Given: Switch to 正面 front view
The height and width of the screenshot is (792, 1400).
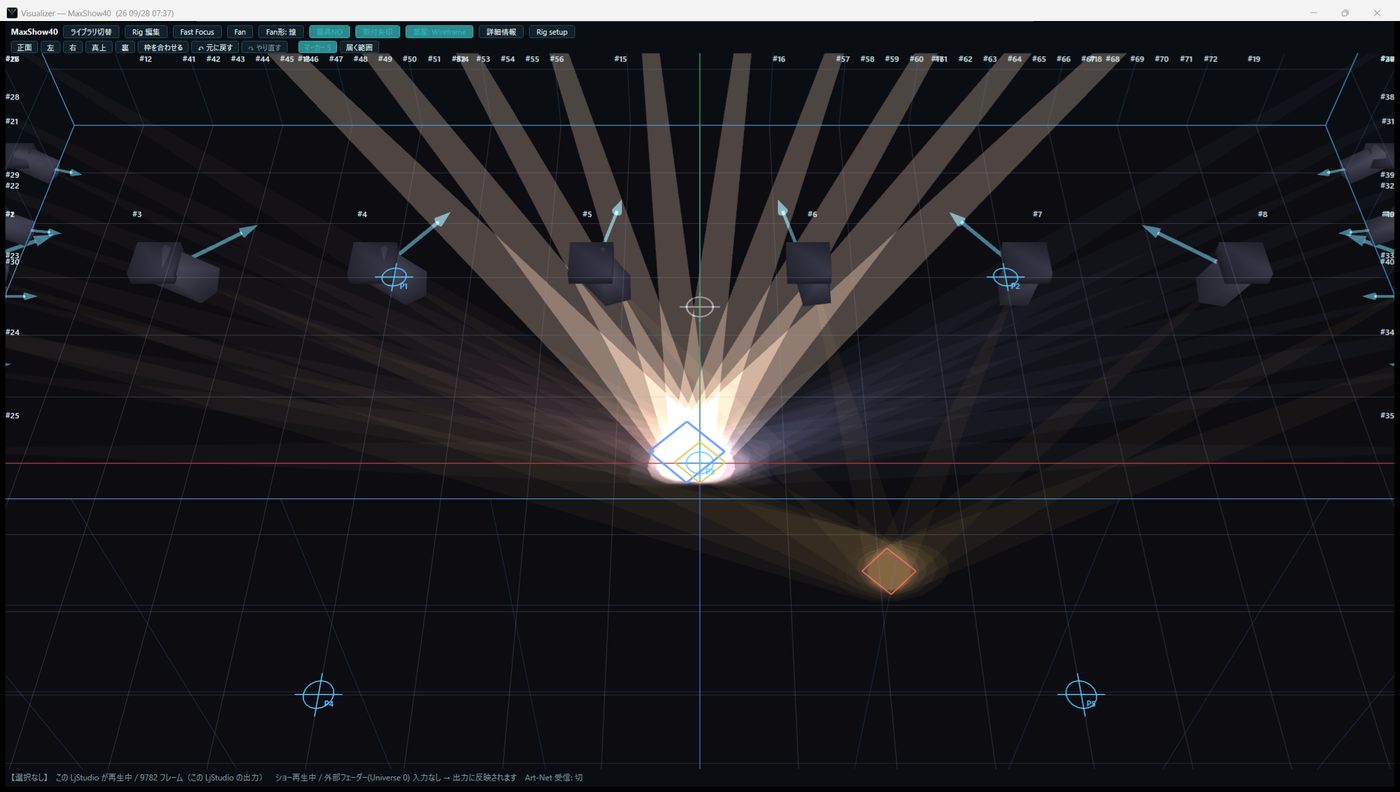Looking at the screenshot, I should pos(24,47).
